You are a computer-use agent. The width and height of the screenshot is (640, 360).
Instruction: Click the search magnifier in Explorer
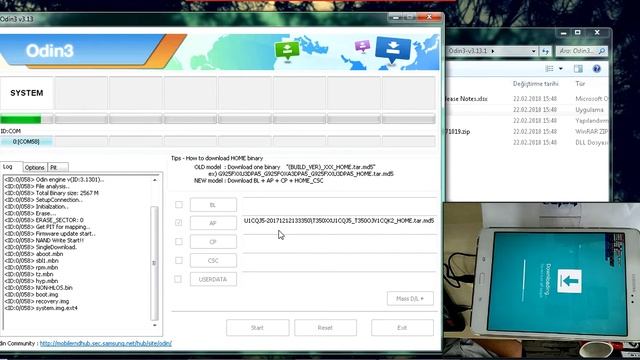tap(602, 51)
